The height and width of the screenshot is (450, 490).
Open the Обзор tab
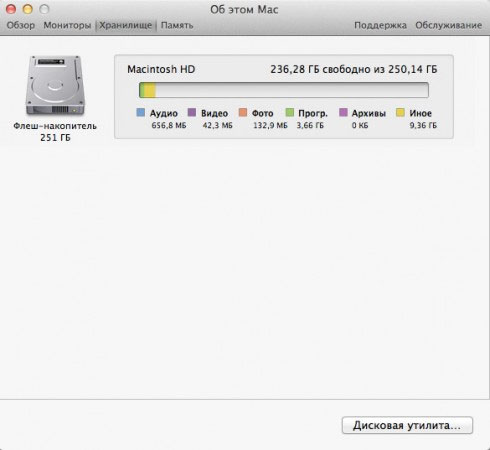(x=21, y=25)
